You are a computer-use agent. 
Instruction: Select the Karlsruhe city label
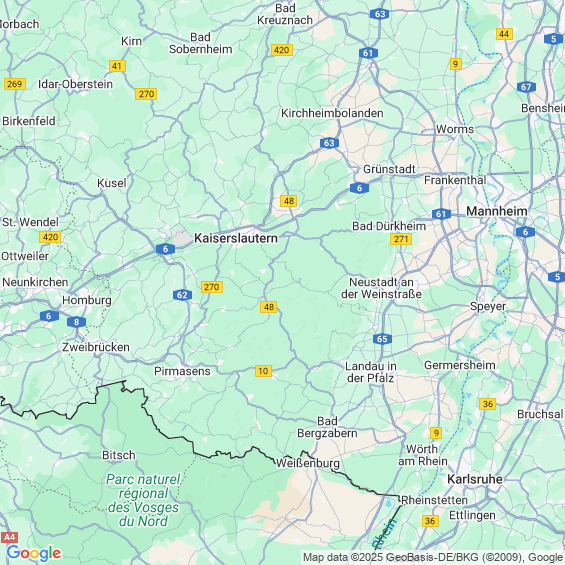coord(475,479)
